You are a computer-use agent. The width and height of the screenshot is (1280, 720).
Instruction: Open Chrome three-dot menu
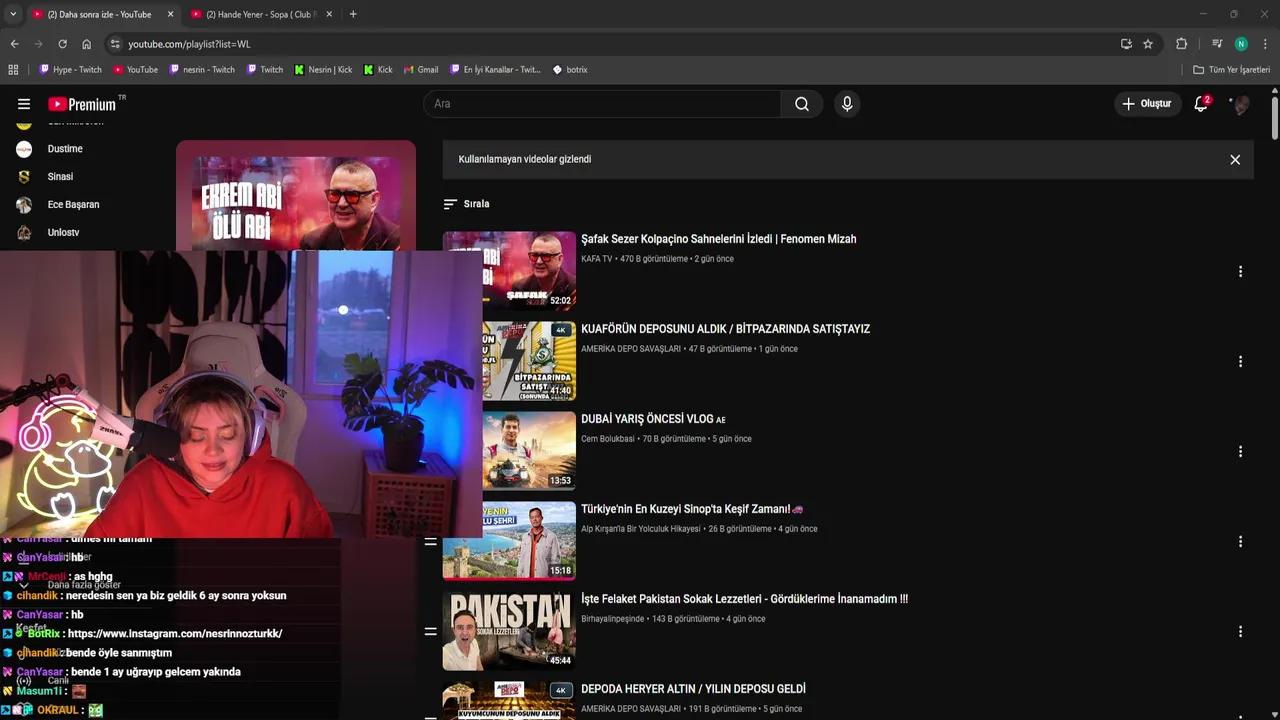[x=1265, y=44]
